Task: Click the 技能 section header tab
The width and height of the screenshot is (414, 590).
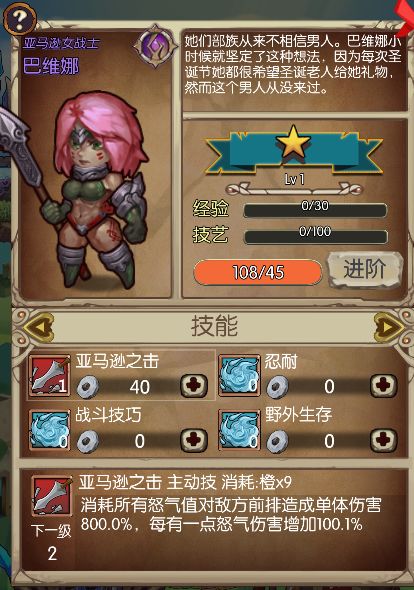Action: [214, 326]
